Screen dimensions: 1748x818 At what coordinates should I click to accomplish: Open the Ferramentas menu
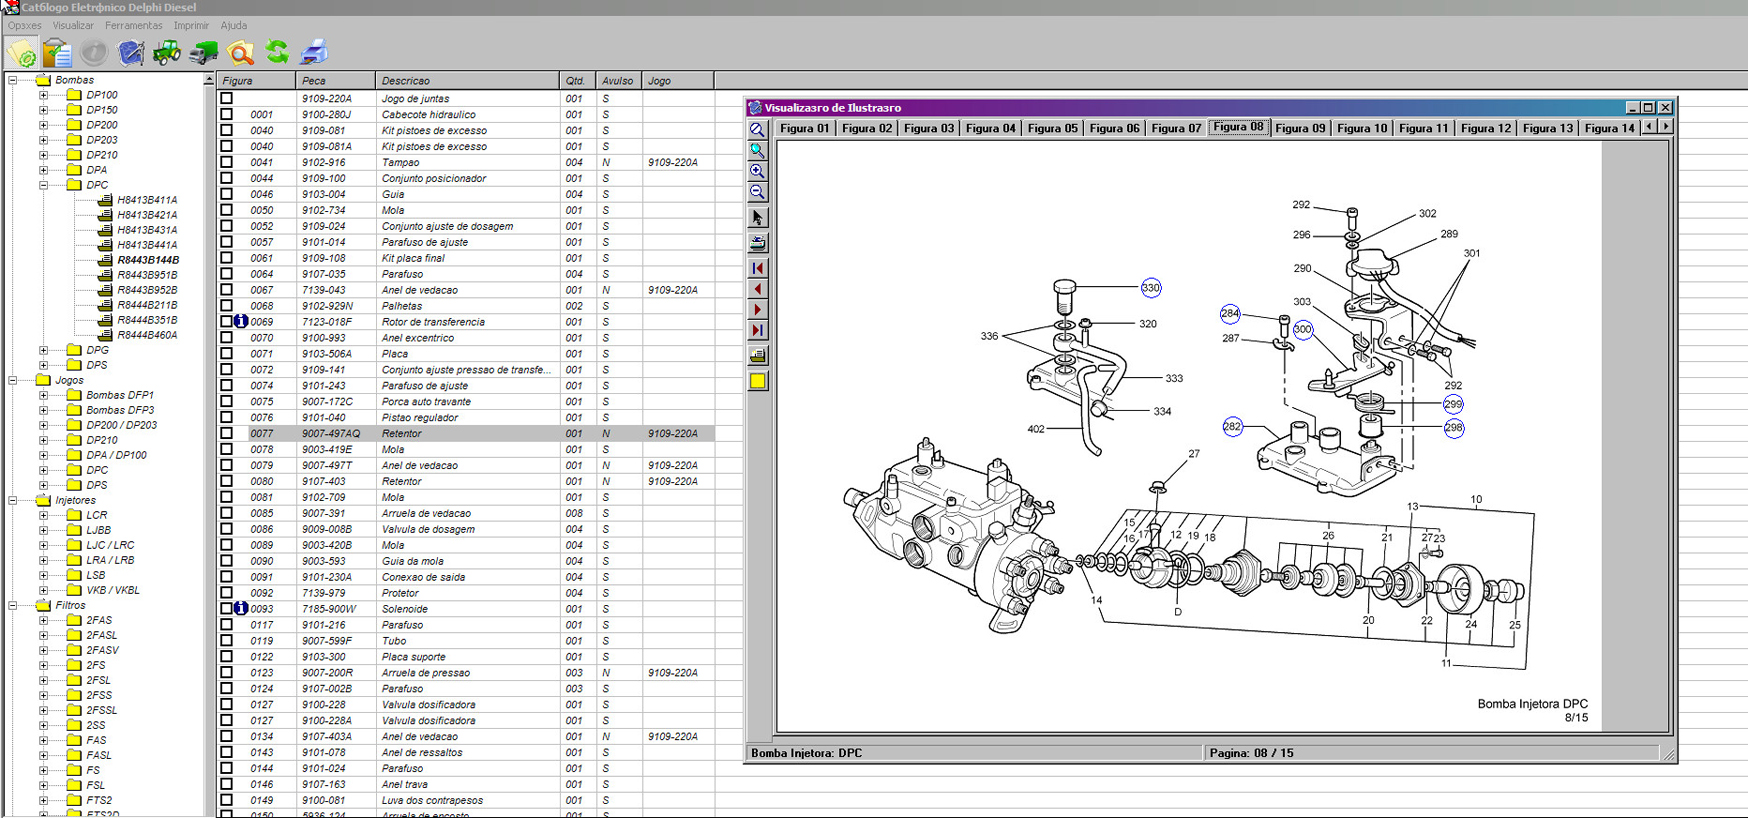[133, 25]
